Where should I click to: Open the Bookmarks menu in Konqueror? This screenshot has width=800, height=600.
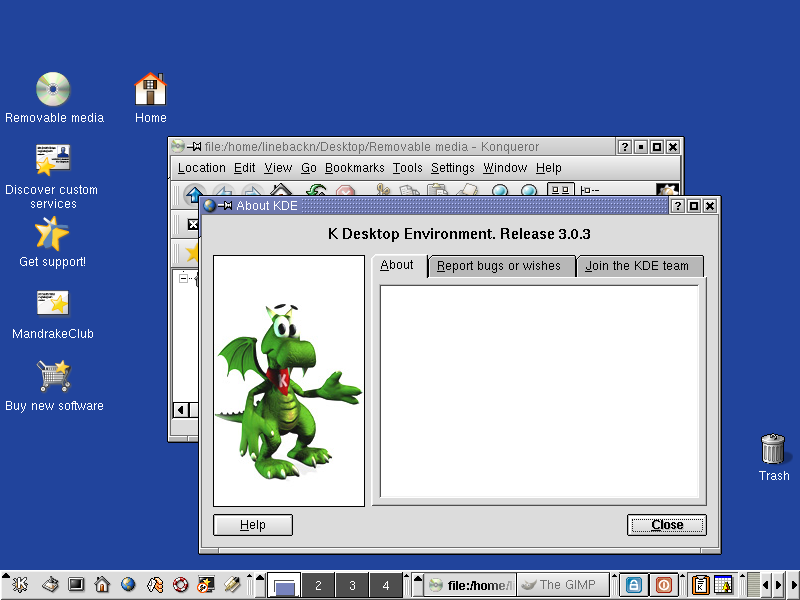pos(354,168)
